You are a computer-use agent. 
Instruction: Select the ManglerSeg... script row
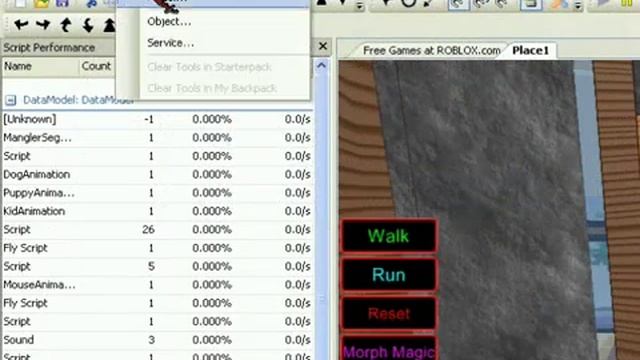coord(157,138)
